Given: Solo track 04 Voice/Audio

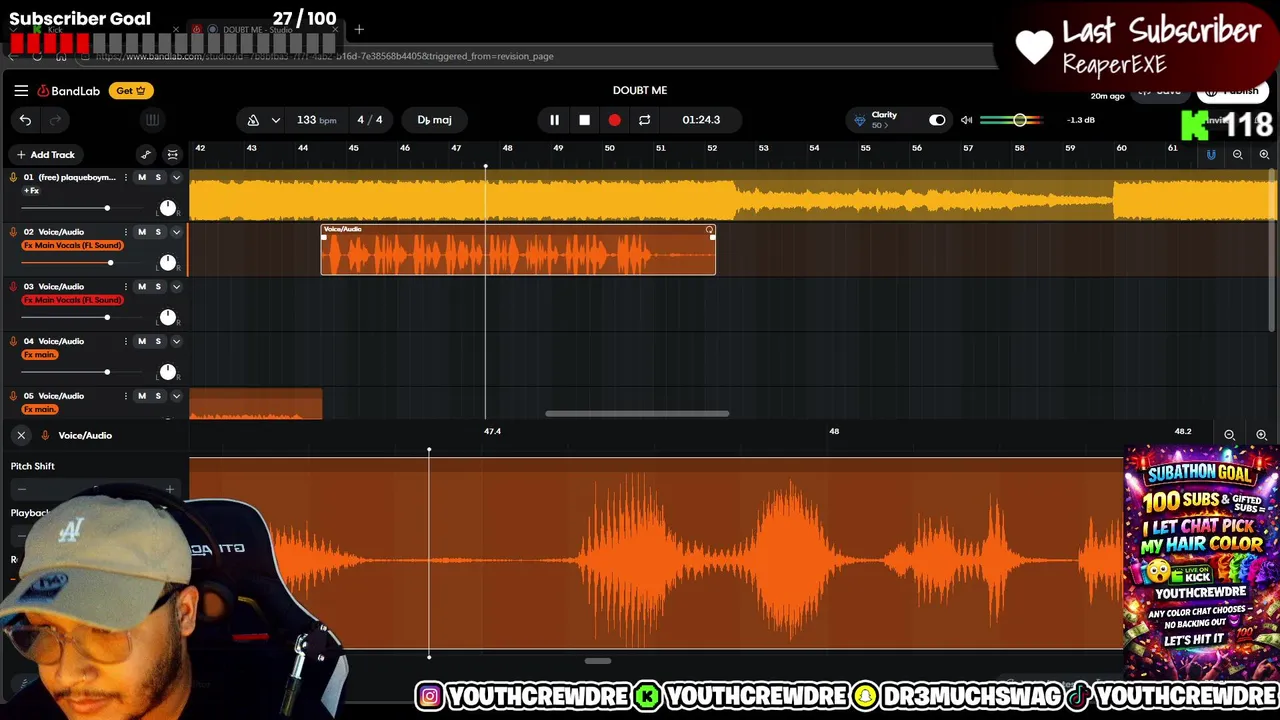Looking at the screenshot, I should pyautogui.click(x=157, y=342).
